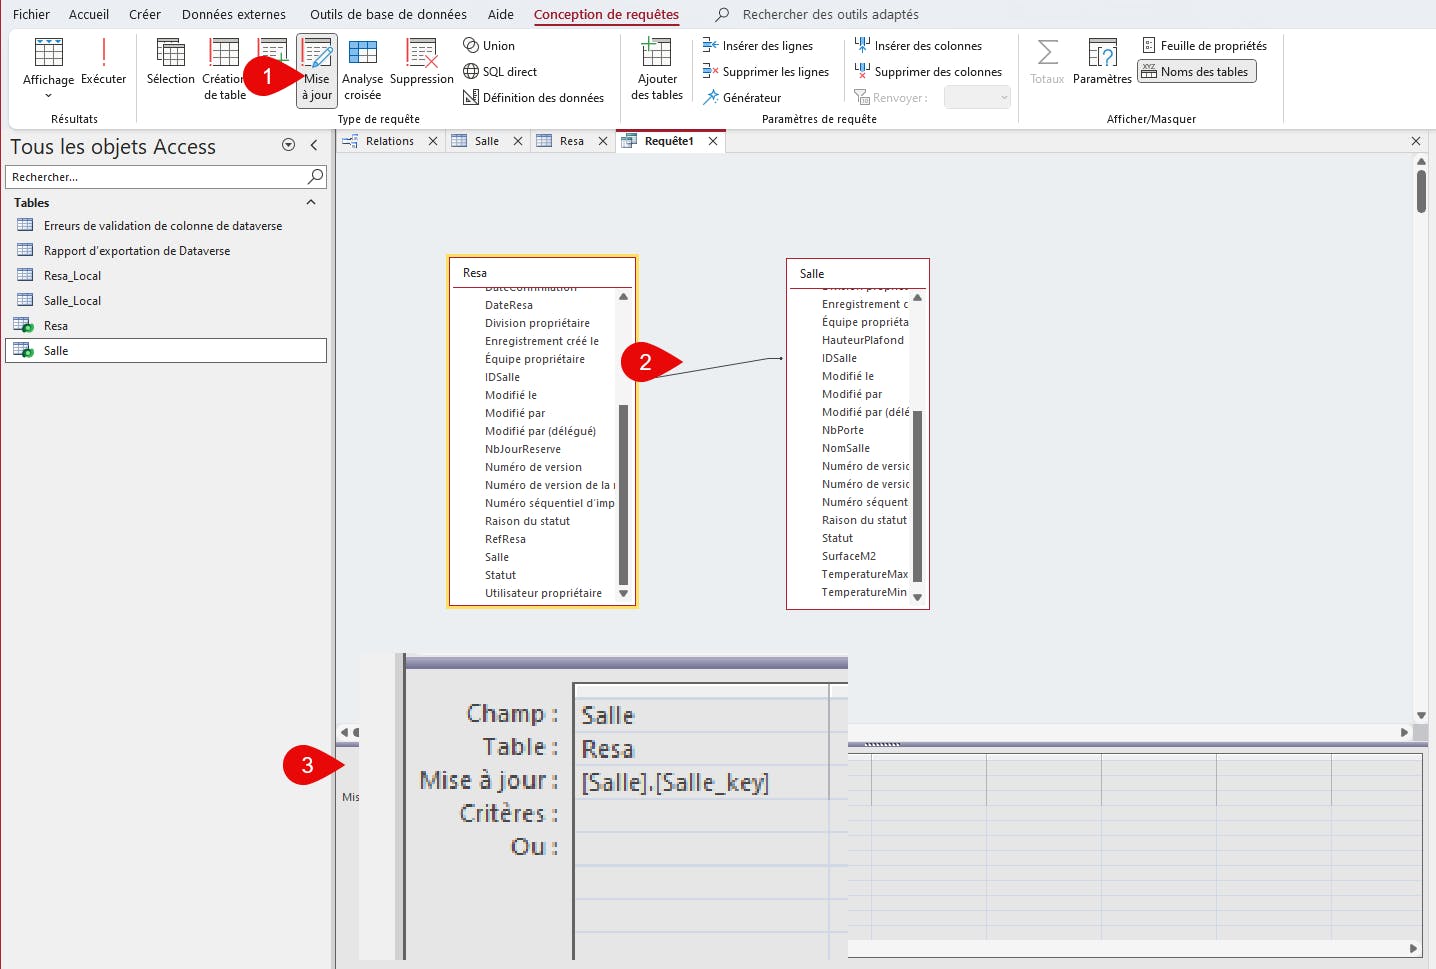The width and height of the screenshot is (1436, 969).
Task: Select NbPorte field in Salle table
Action: pyautogui.click(x=843, y=430)
